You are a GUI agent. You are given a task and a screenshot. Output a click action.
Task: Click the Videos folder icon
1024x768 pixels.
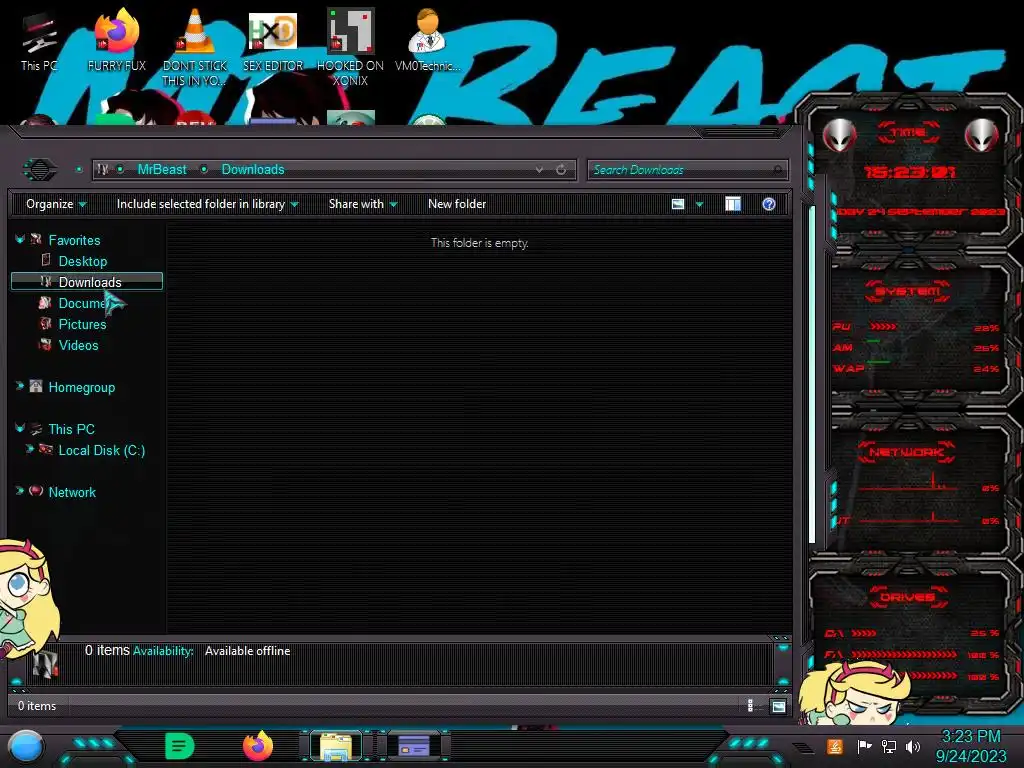coord(46,344)
